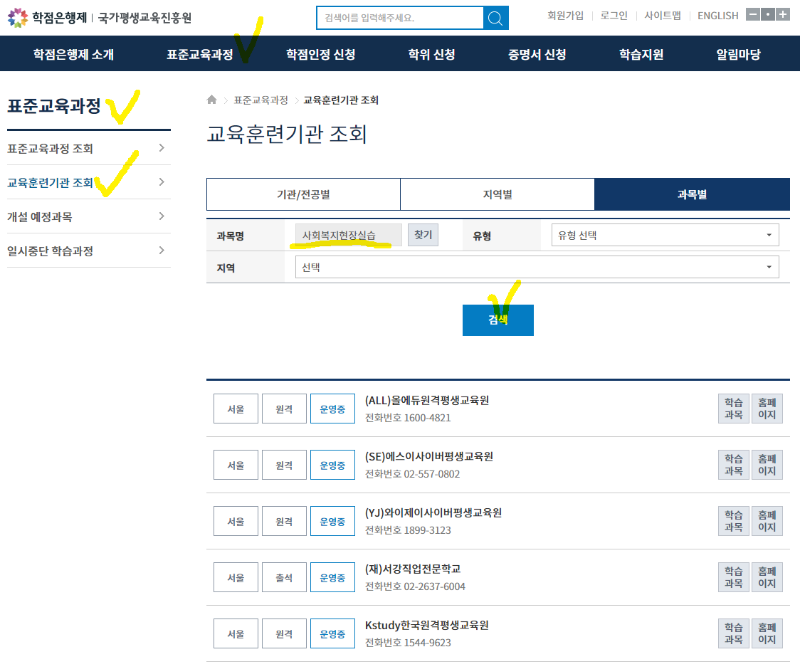Open the 지역 selection dropdown
Screen dimensions: 800x664
point(537,267)
